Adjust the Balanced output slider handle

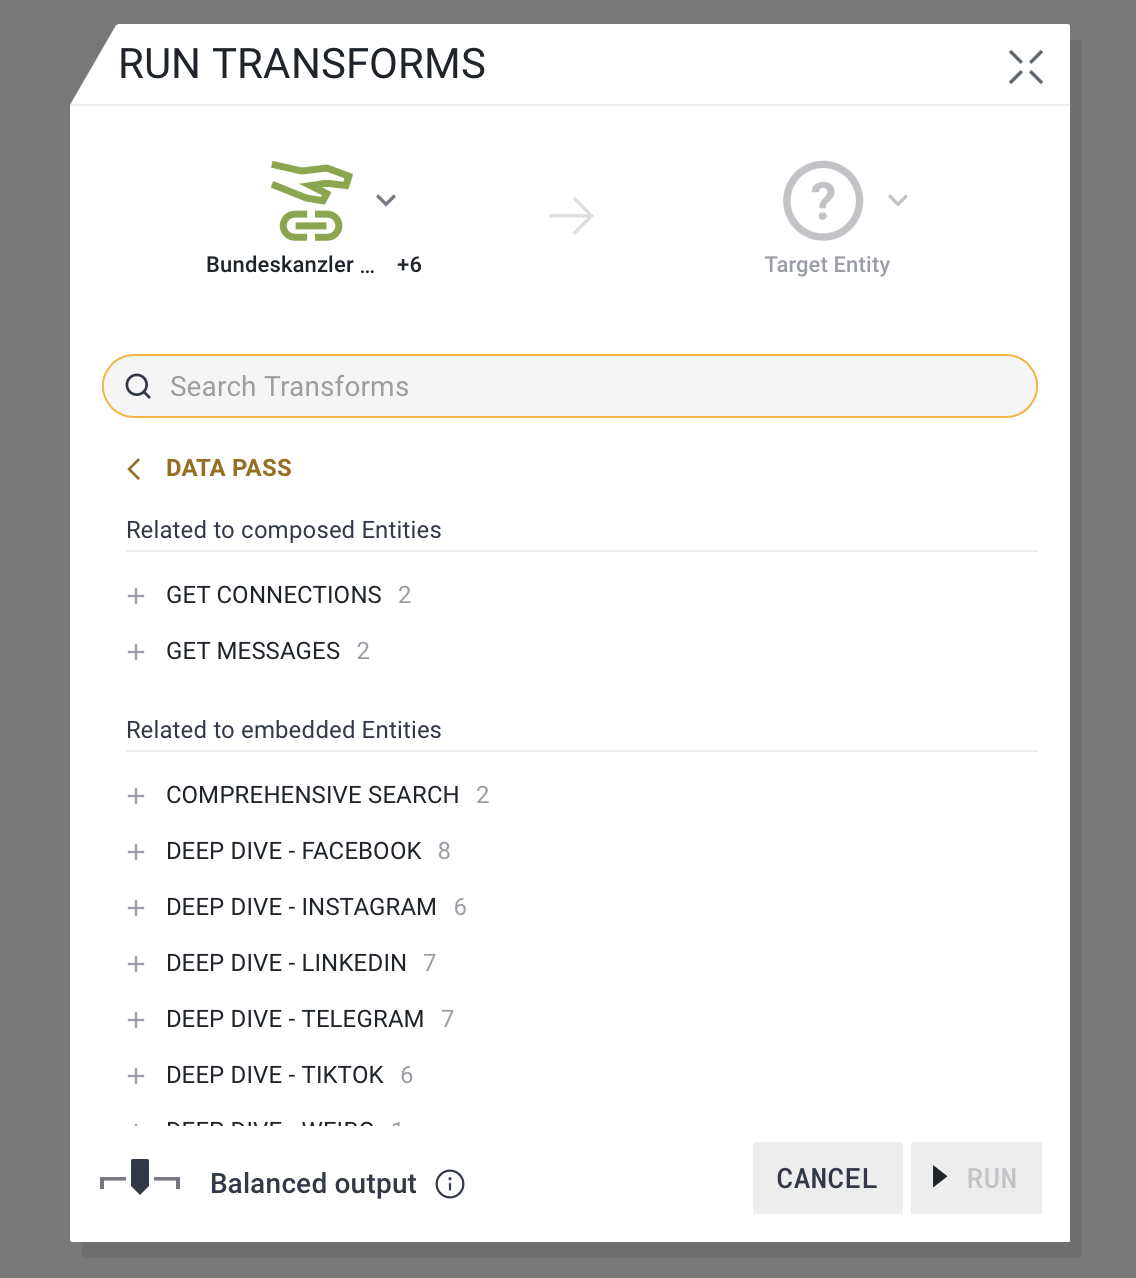pos(140,1176)
